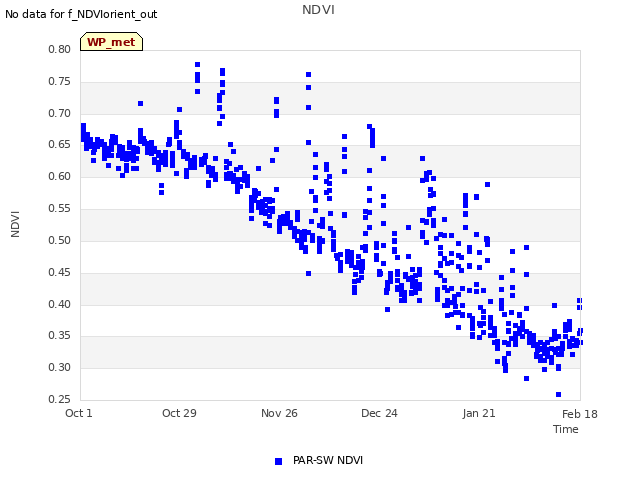The height and width of the screenshot is (480, 640).
Task: Click the 0.75 y-axis value
Action: 60,81
